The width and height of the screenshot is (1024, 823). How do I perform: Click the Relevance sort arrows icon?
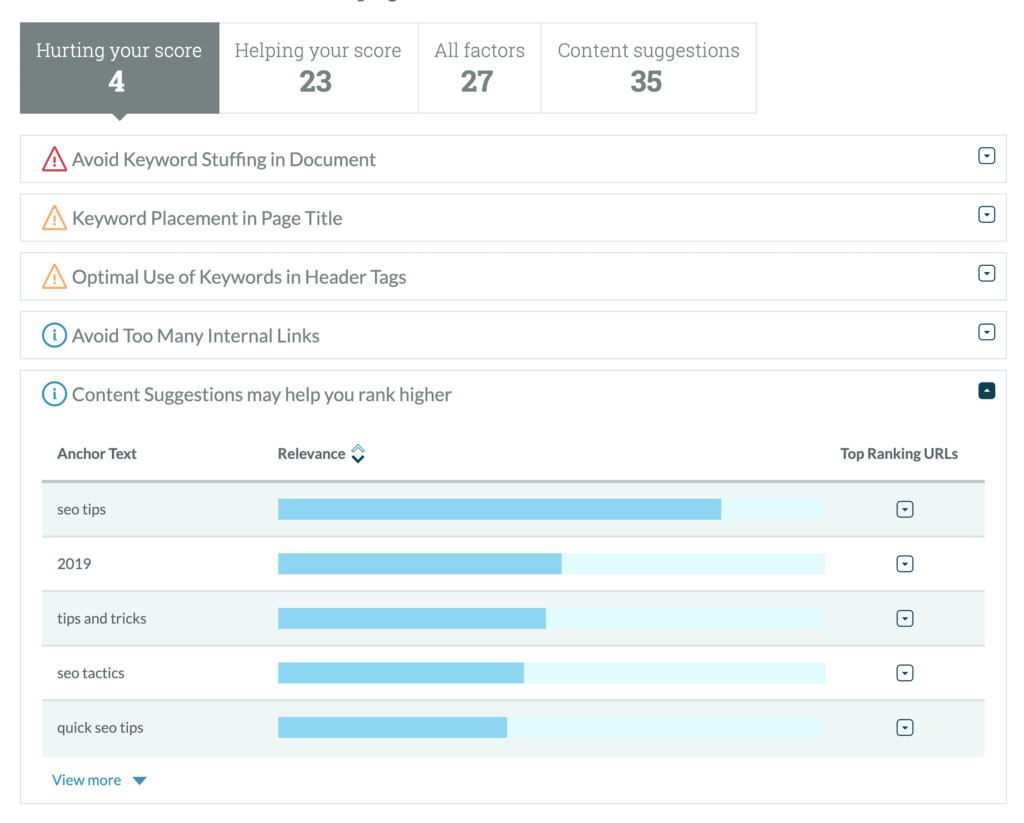coord(358,454)
